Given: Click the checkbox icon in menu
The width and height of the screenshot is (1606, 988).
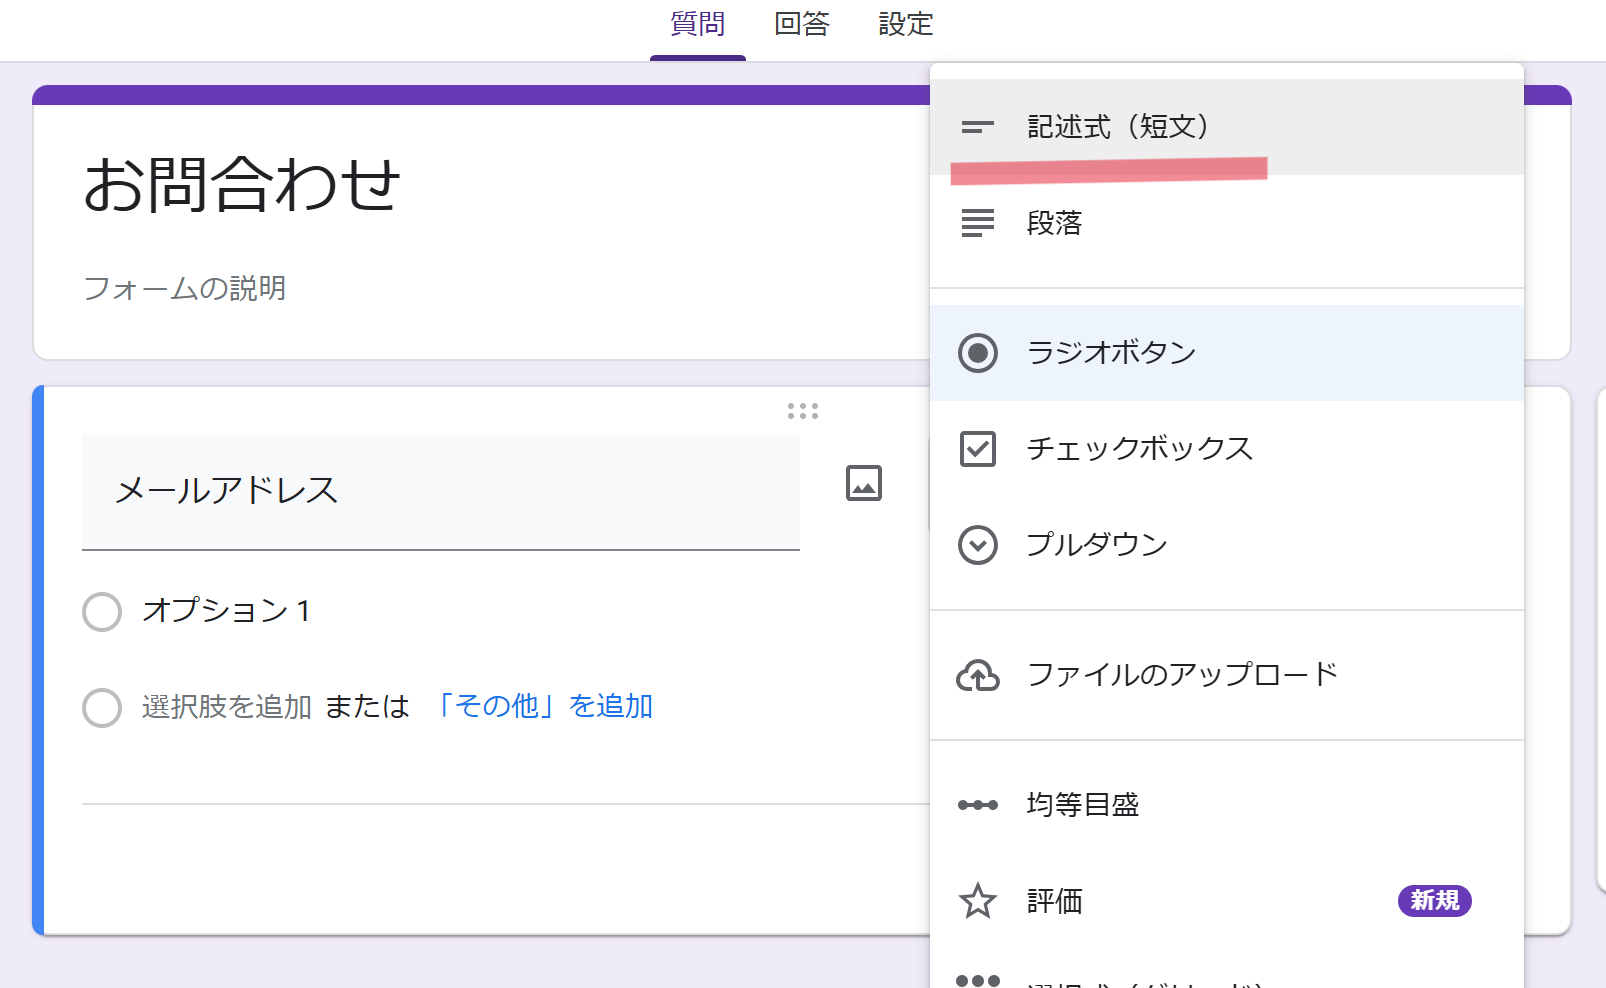Looking at the screenshot, I should 978,449.
